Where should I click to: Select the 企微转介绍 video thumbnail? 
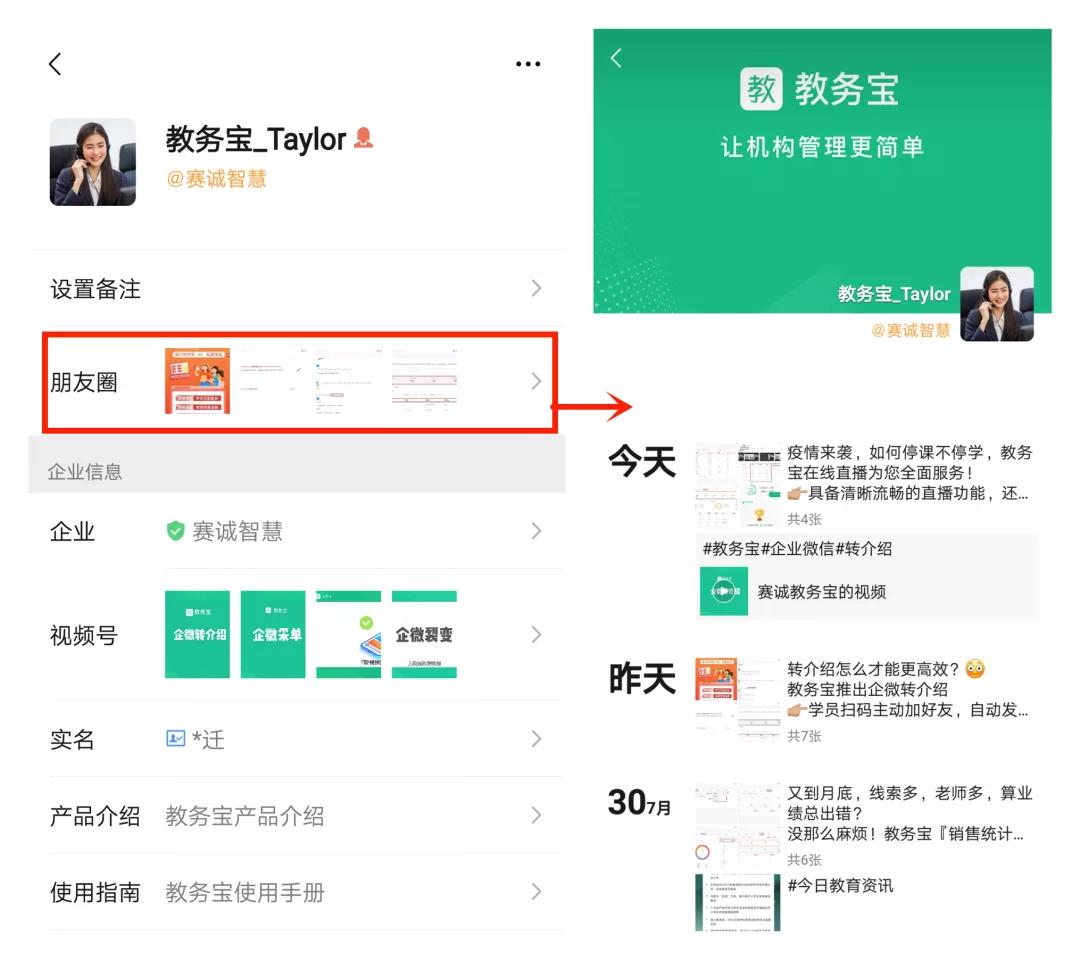click(197, 633)
